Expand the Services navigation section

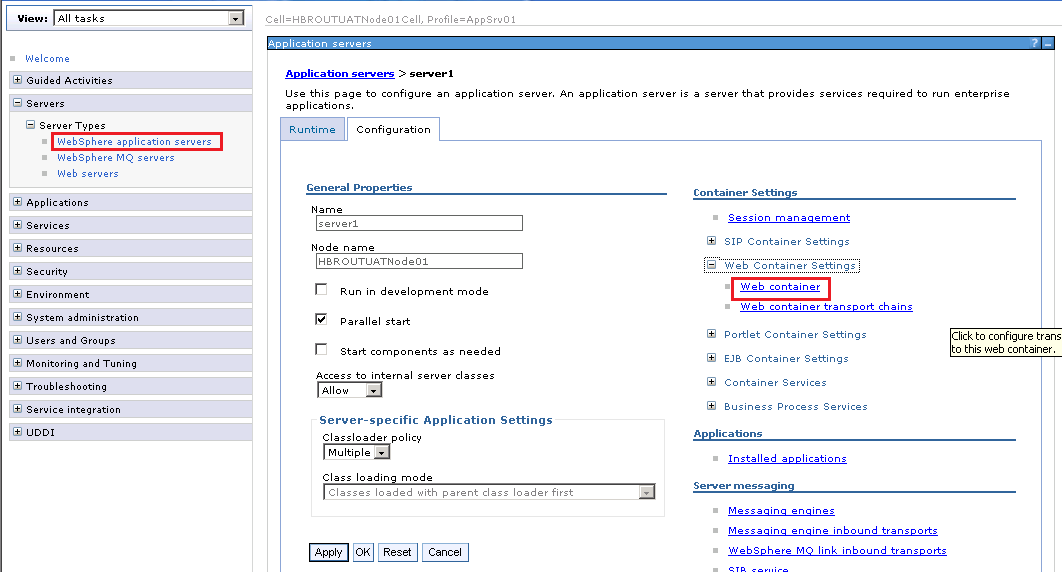18,225
